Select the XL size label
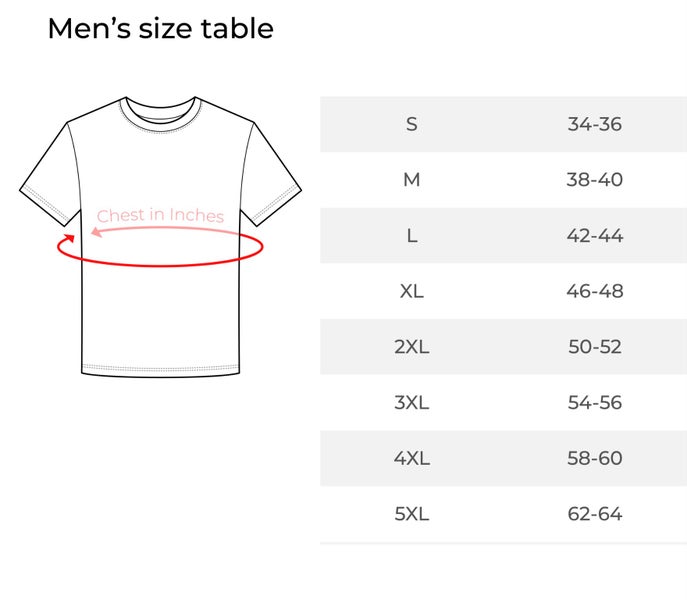 (x=412, y=291)
